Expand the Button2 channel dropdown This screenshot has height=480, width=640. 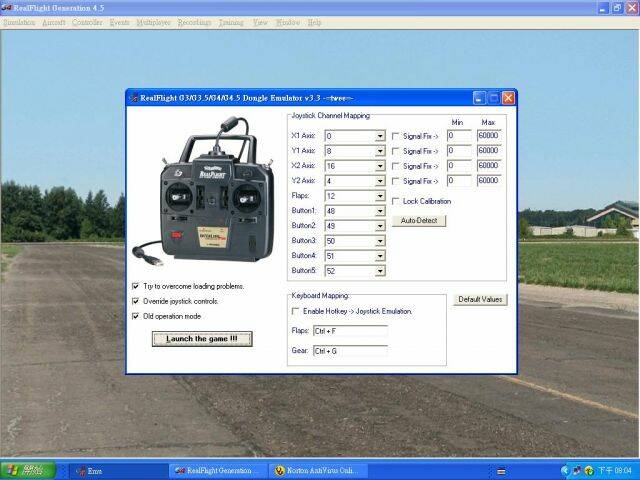pos(380,226)
